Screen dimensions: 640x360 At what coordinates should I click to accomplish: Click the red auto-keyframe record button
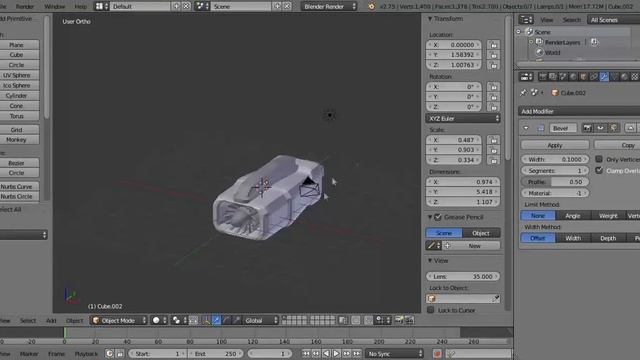click(437, 354)
